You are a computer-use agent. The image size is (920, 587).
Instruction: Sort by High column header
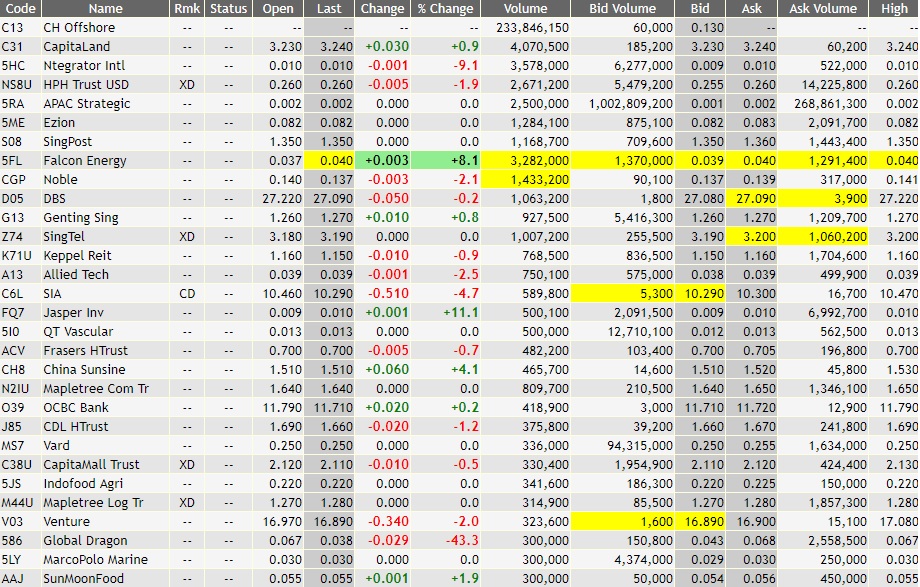point(894,8)
